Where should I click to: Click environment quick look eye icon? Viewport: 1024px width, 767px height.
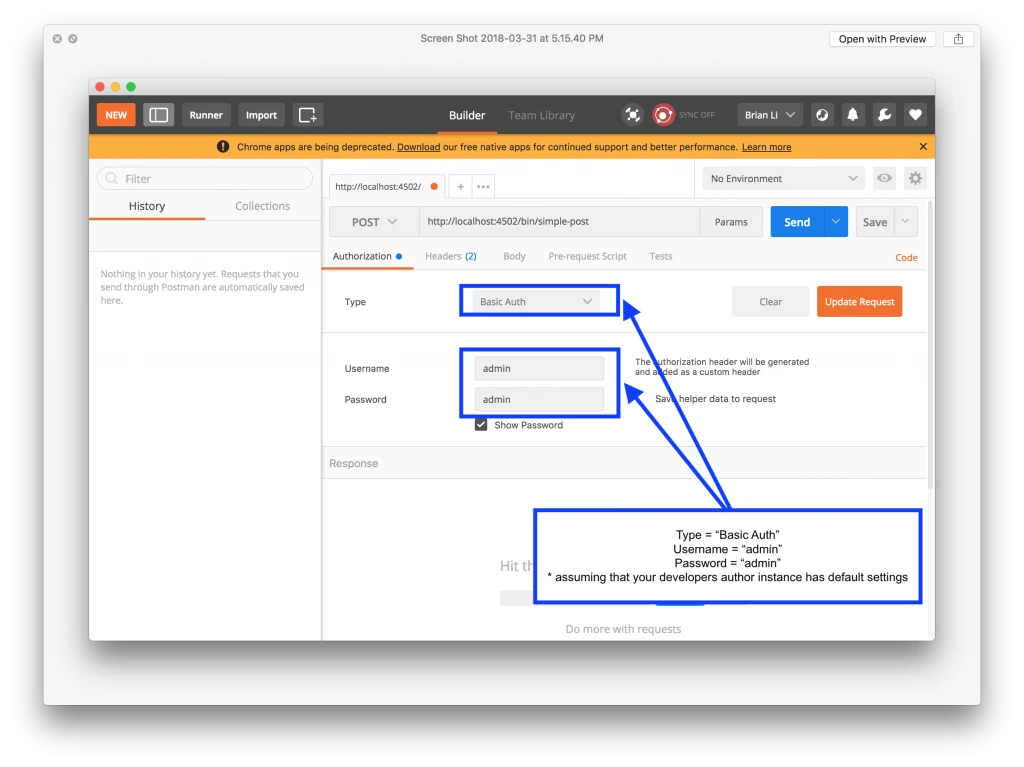tap(884, 178)
